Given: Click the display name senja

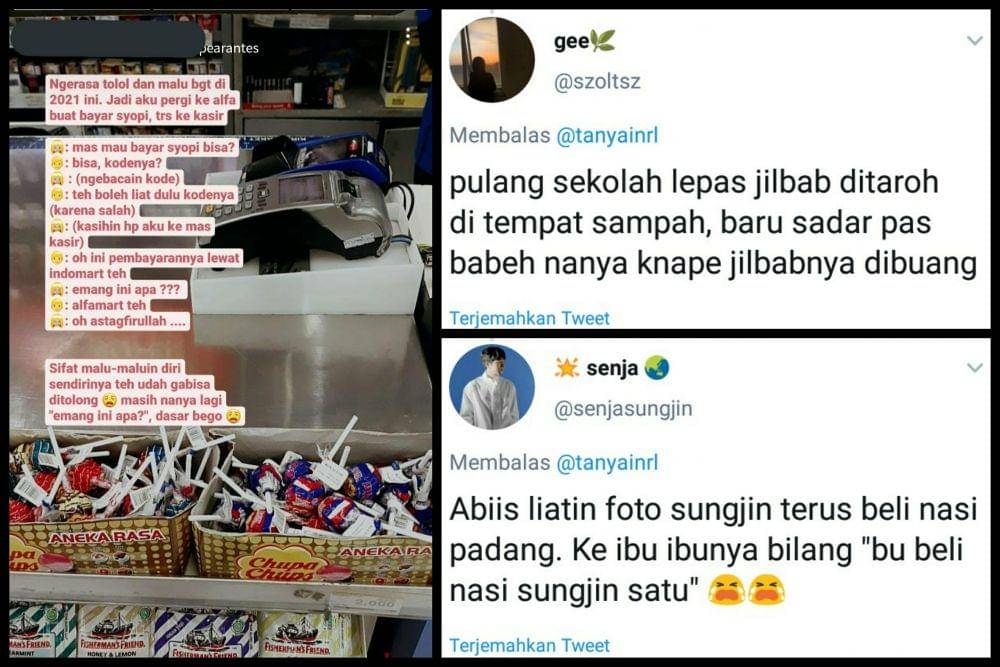Looking at the screenshot, I should coord(612,368).
